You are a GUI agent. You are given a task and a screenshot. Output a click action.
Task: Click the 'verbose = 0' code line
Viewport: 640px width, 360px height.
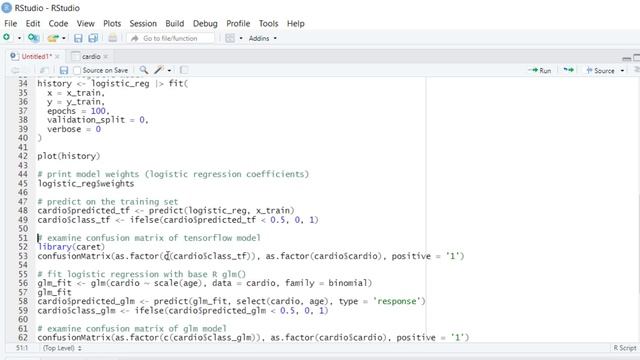74,129
